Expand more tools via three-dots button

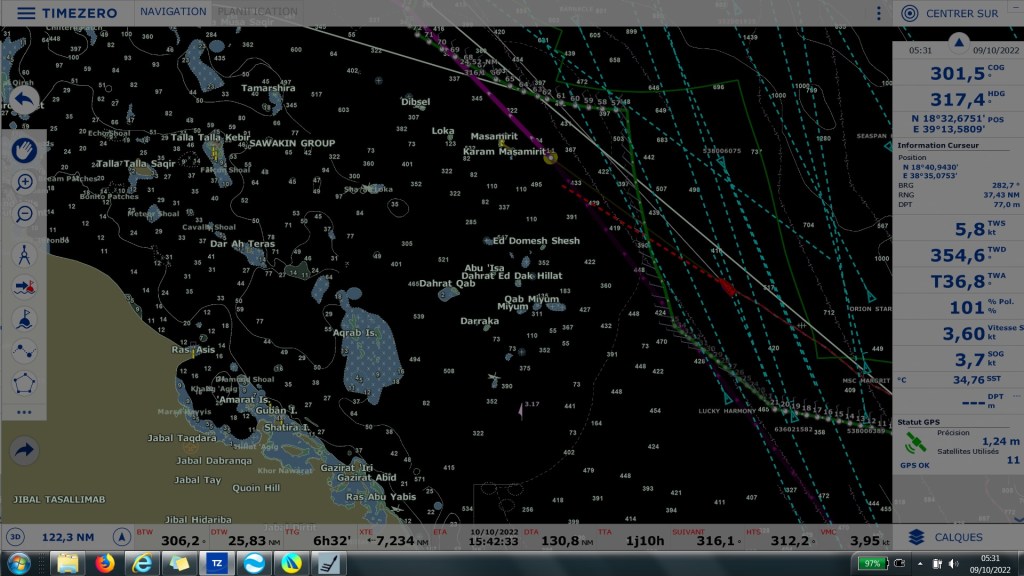24,412
